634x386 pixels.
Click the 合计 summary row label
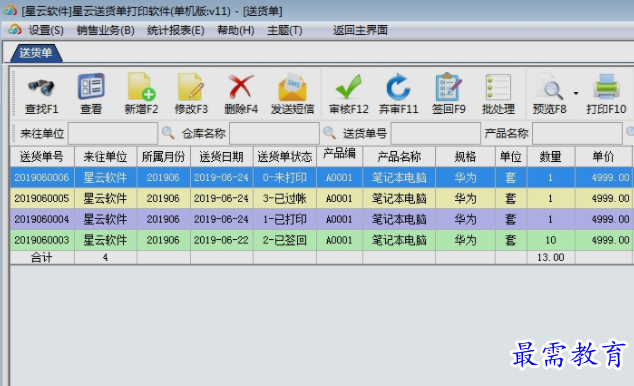[x=42, y=257]
